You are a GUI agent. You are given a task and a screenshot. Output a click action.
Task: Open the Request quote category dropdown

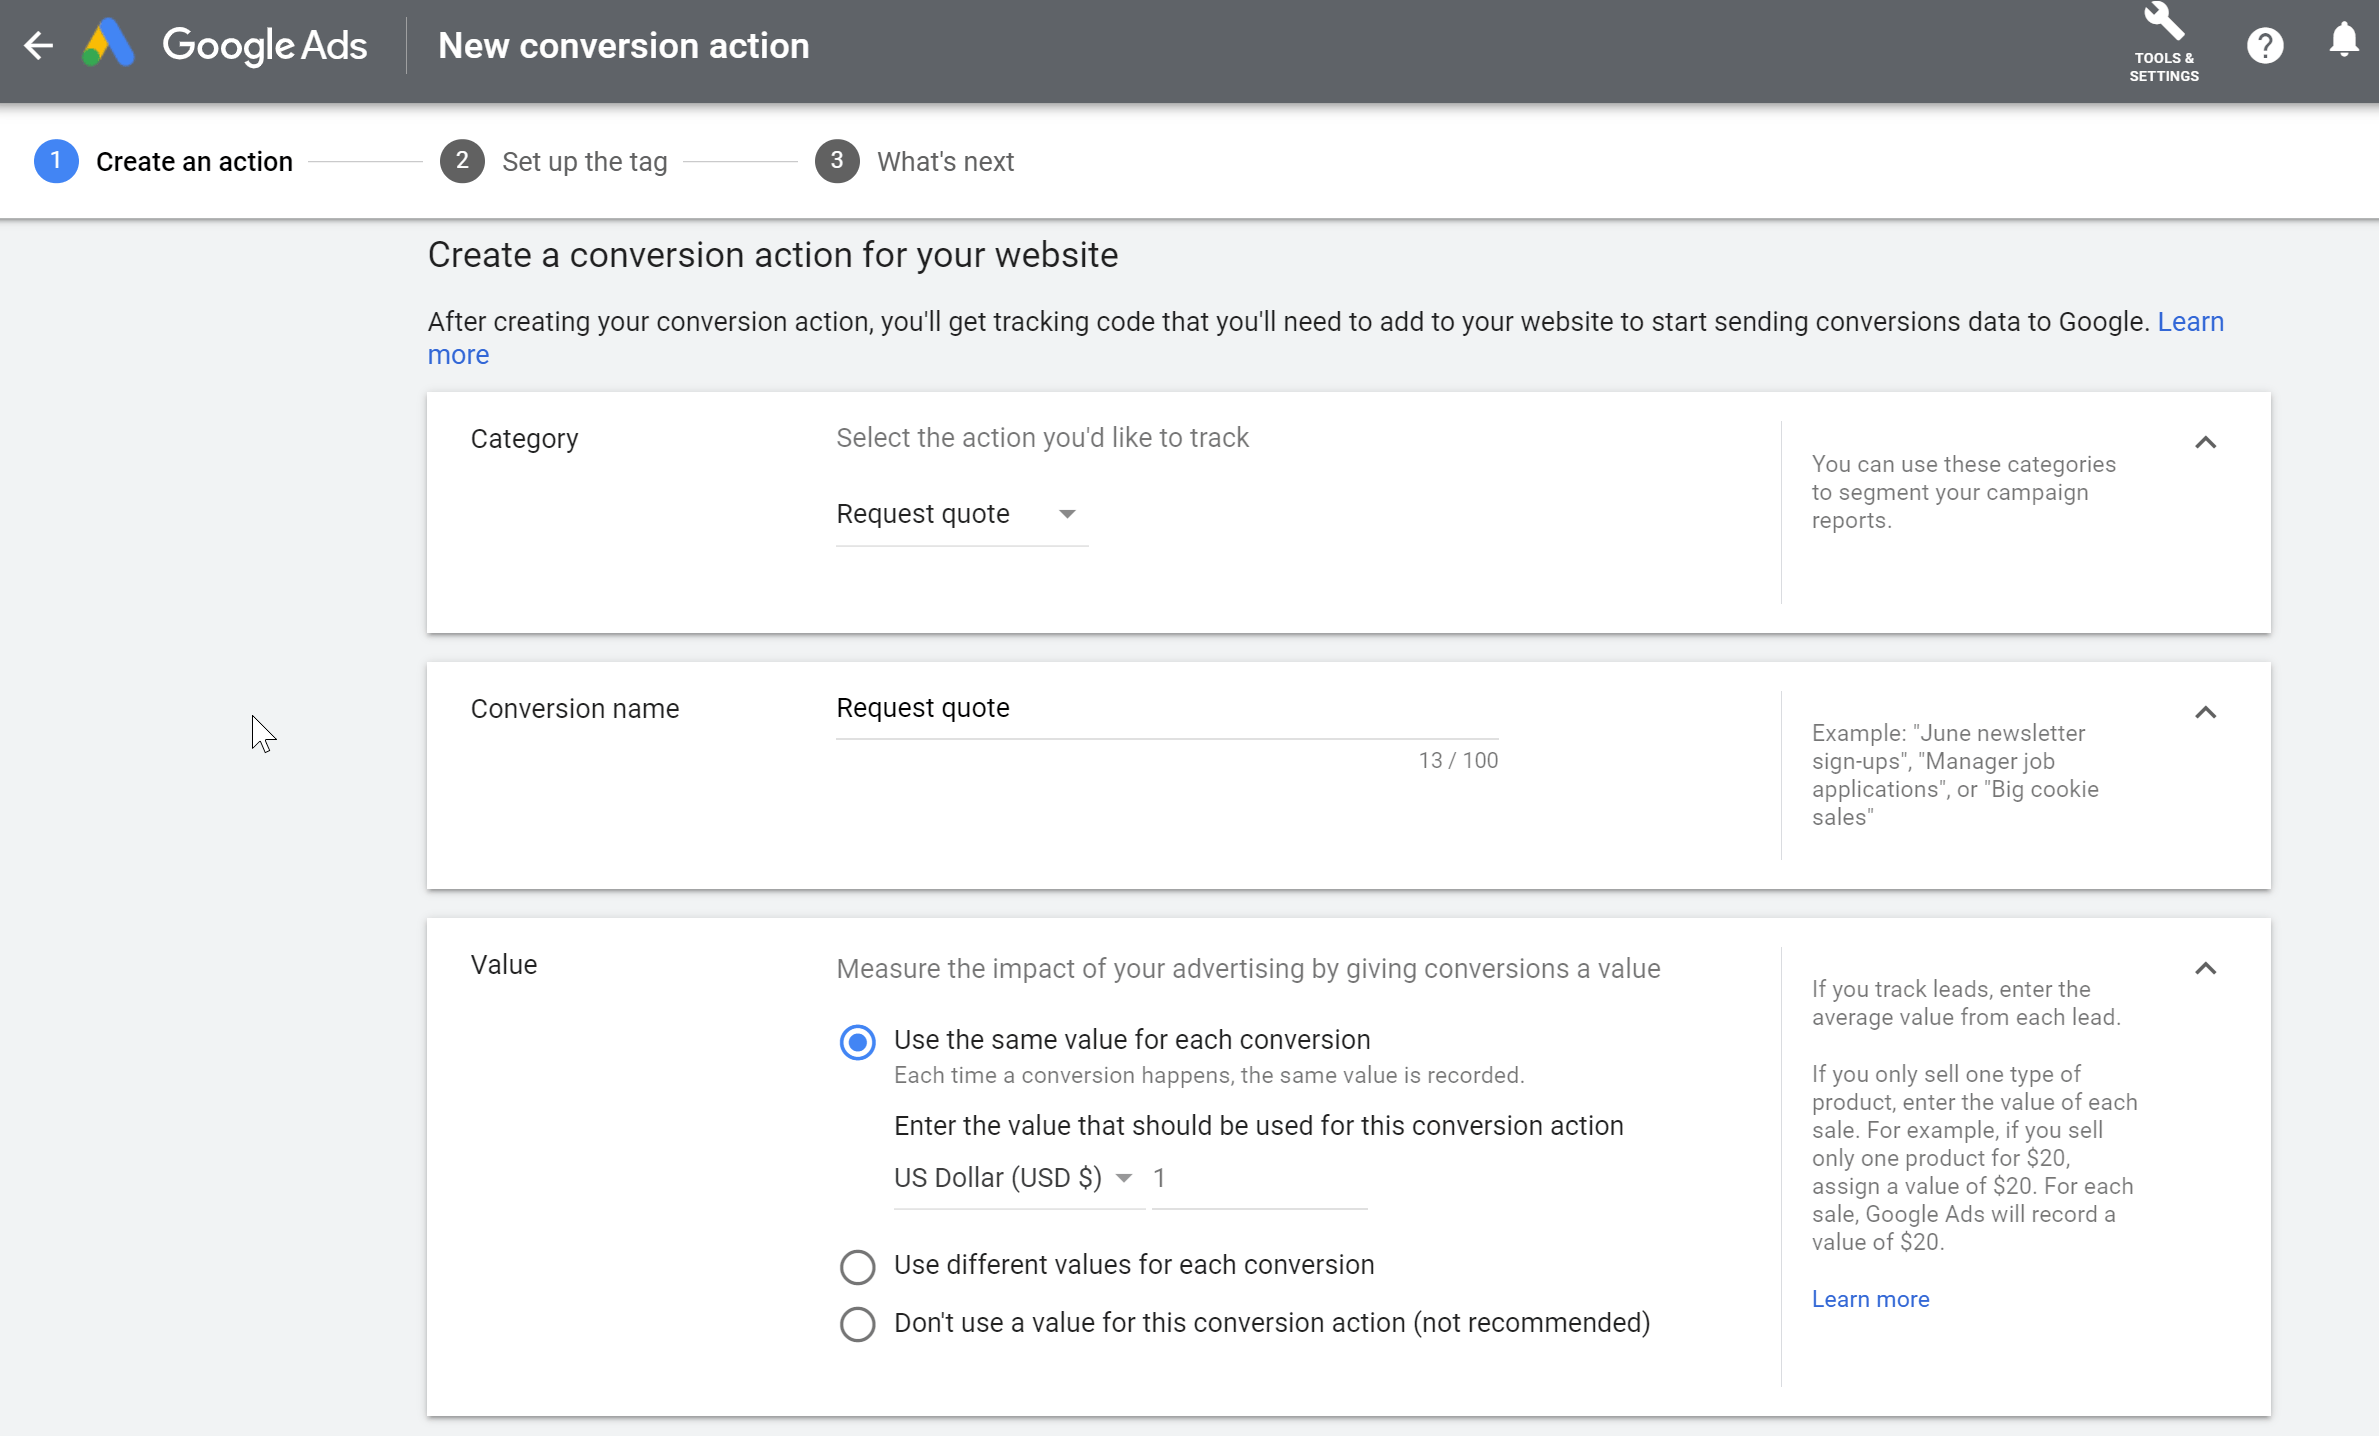pos(960,514)
